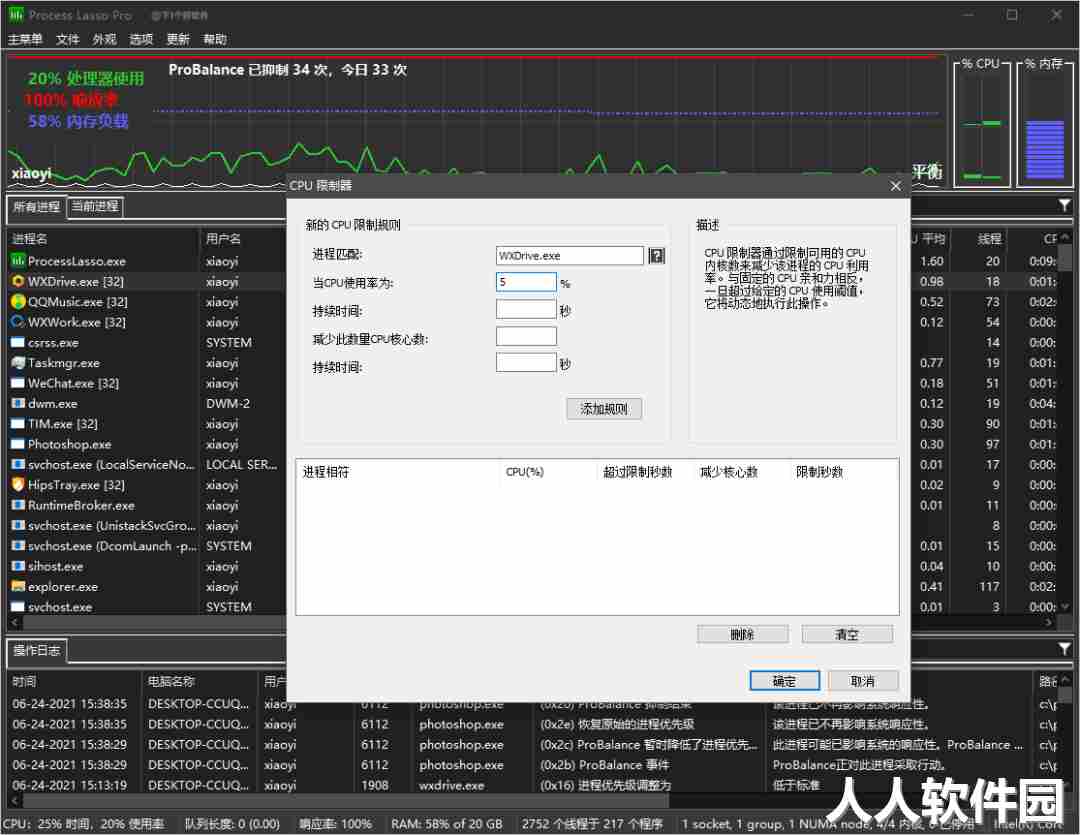Click the explorer.exe folder icon

click(x=17, y=586)
